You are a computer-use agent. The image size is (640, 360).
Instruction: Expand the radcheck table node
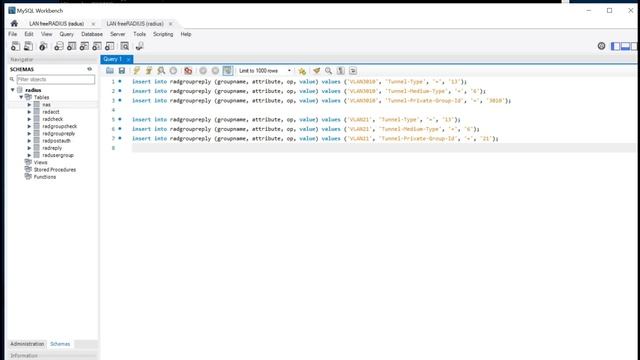(x=29, y=119)
